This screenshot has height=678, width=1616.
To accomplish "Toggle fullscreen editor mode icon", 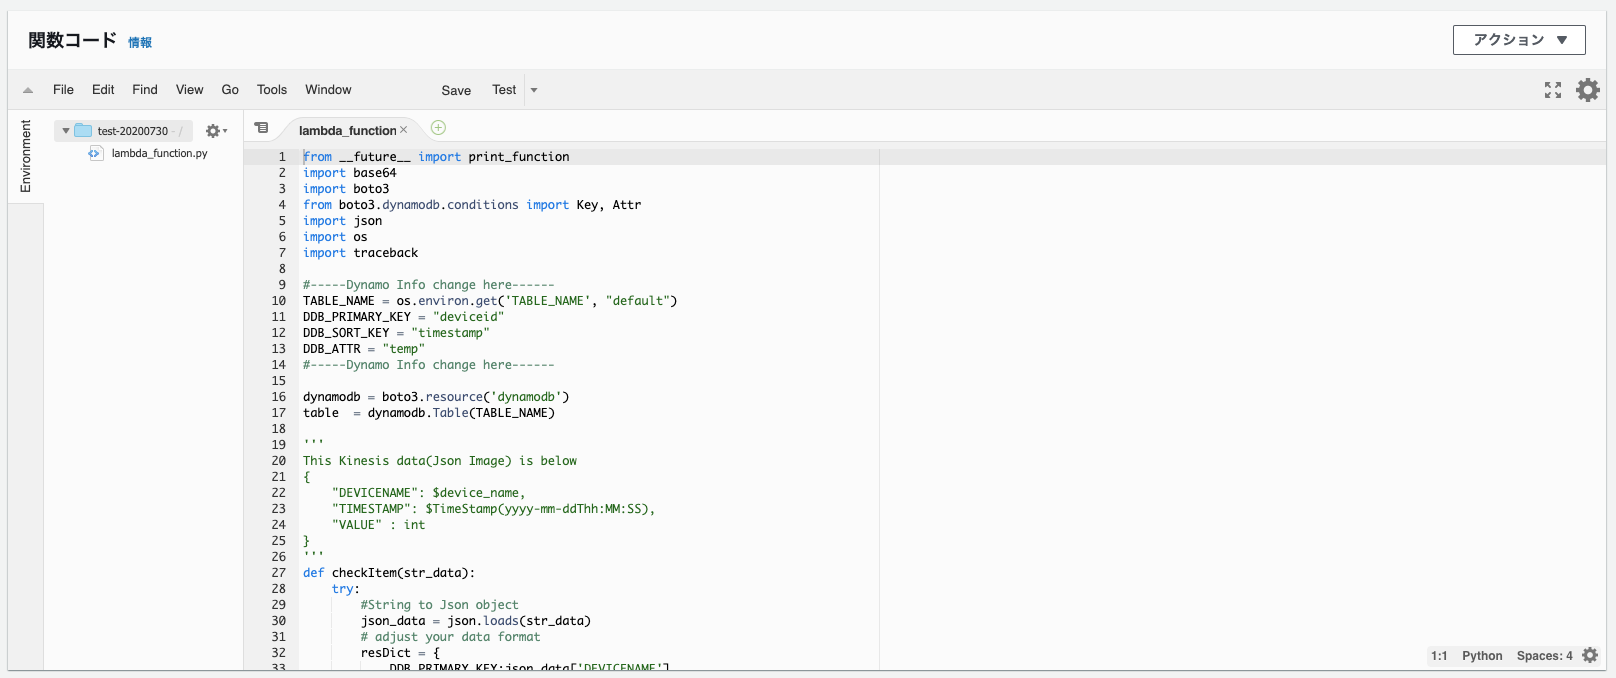I will [1553, 90].
